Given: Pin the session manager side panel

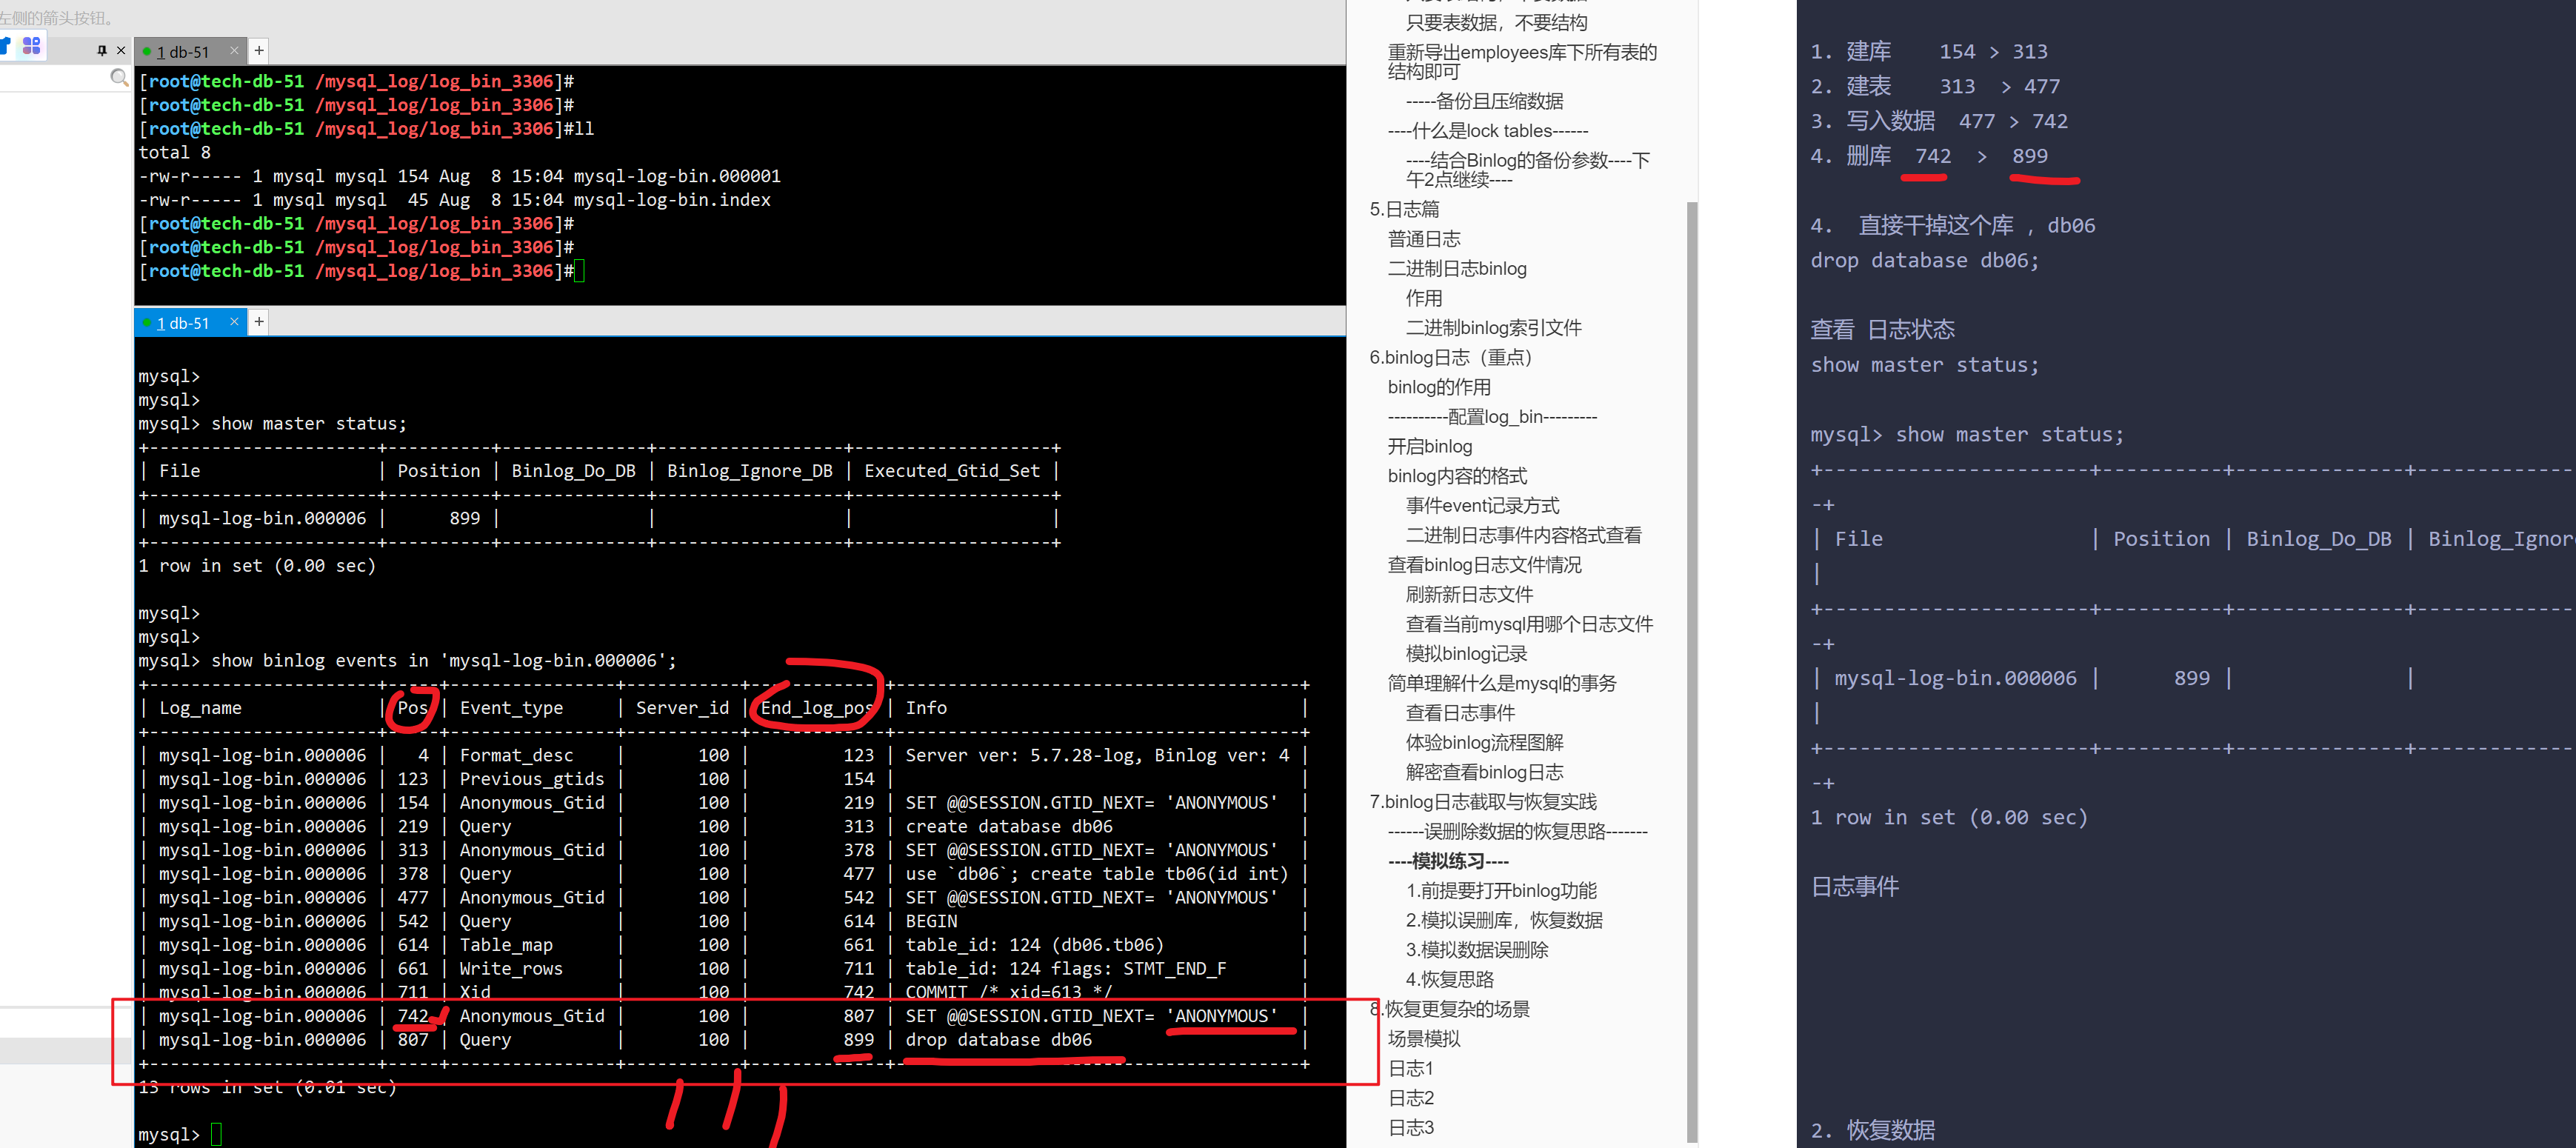Looking at the screenshot, I should (101, 50).
